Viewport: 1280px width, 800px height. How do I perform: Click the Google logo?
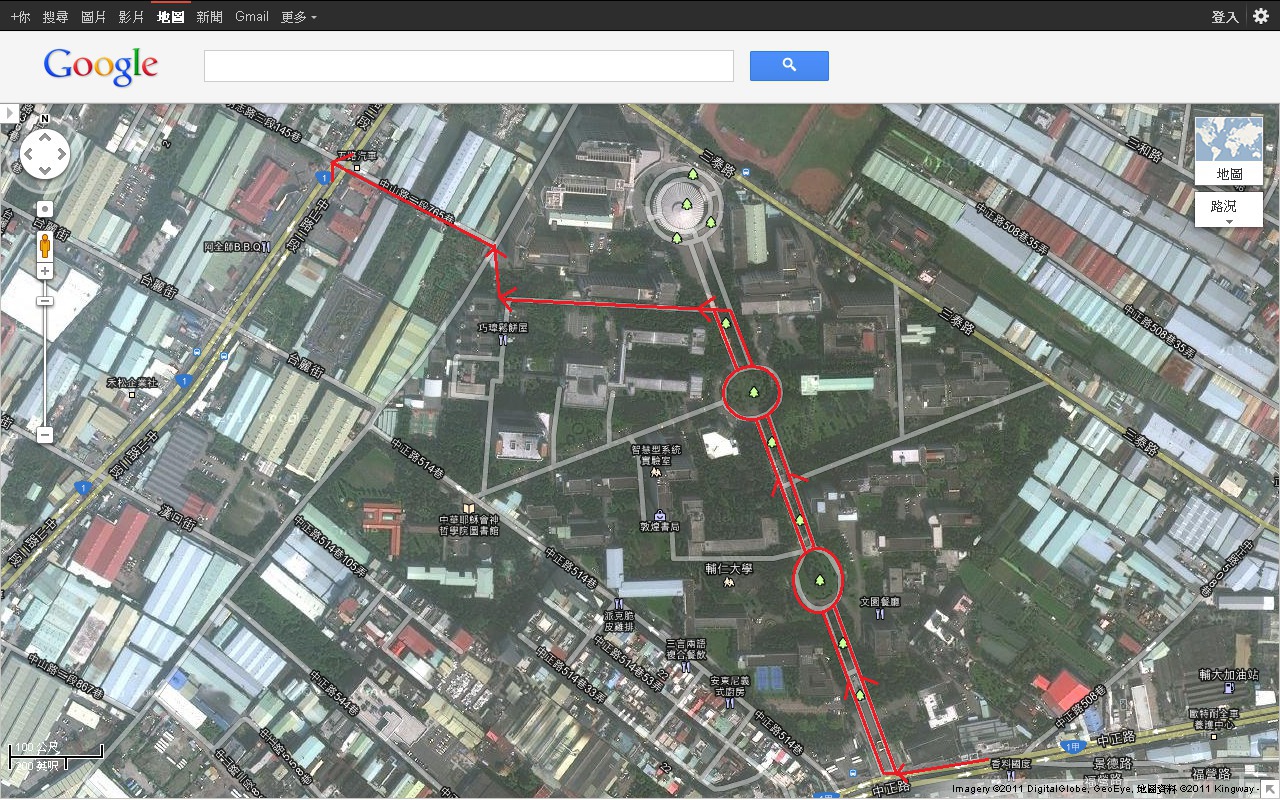(x=101, y=66)
